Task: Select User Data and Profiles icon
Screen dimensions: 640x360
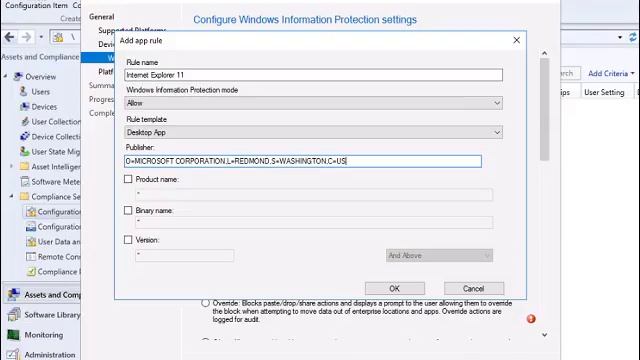Action: [x=31, y=242]
